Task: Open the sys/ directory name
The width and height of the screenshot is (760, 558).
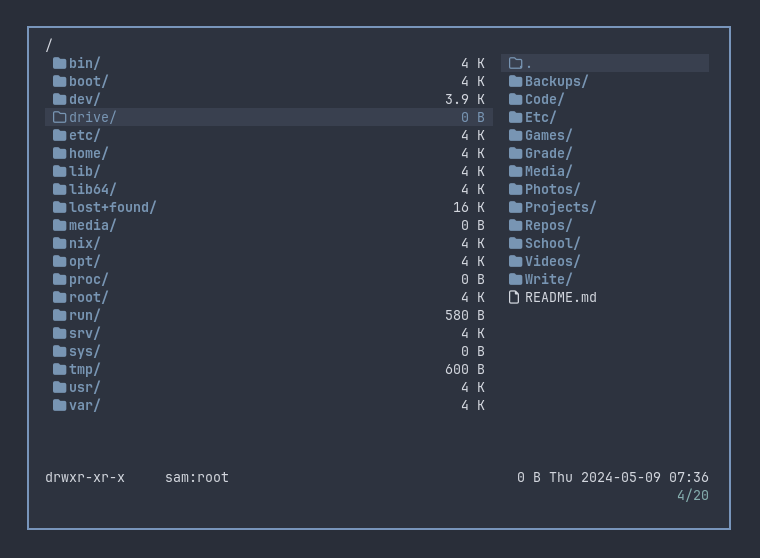Action: [x=84, y=351]
